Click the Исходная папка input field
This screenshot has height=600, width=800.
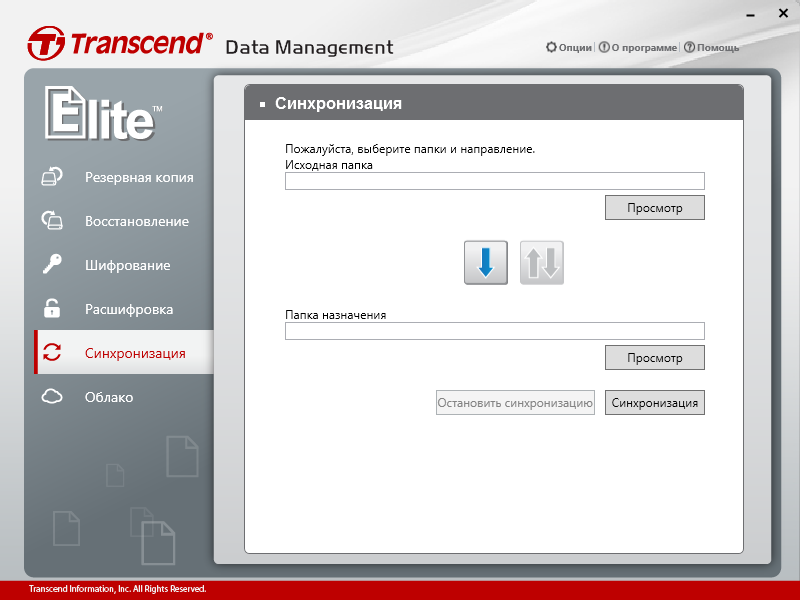click(495, 181)
